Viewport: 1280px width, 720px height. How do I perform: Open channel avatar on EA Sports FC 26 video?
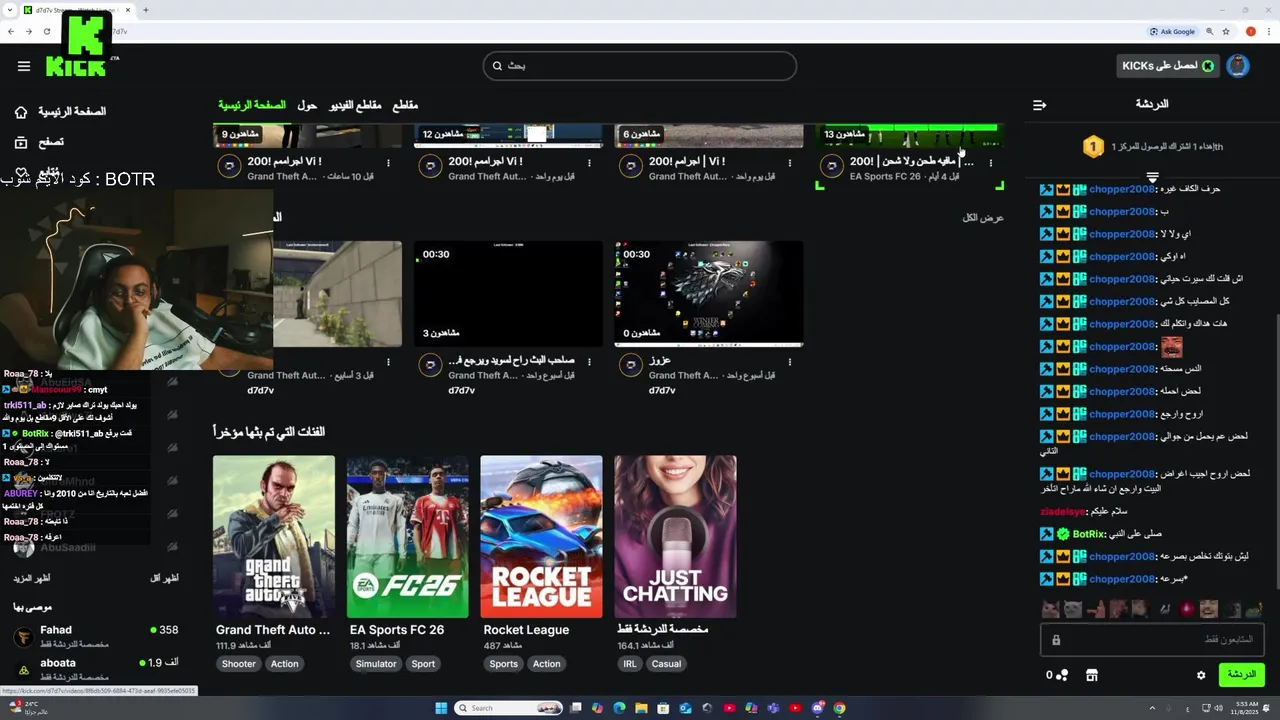click(x=831, y=166)
